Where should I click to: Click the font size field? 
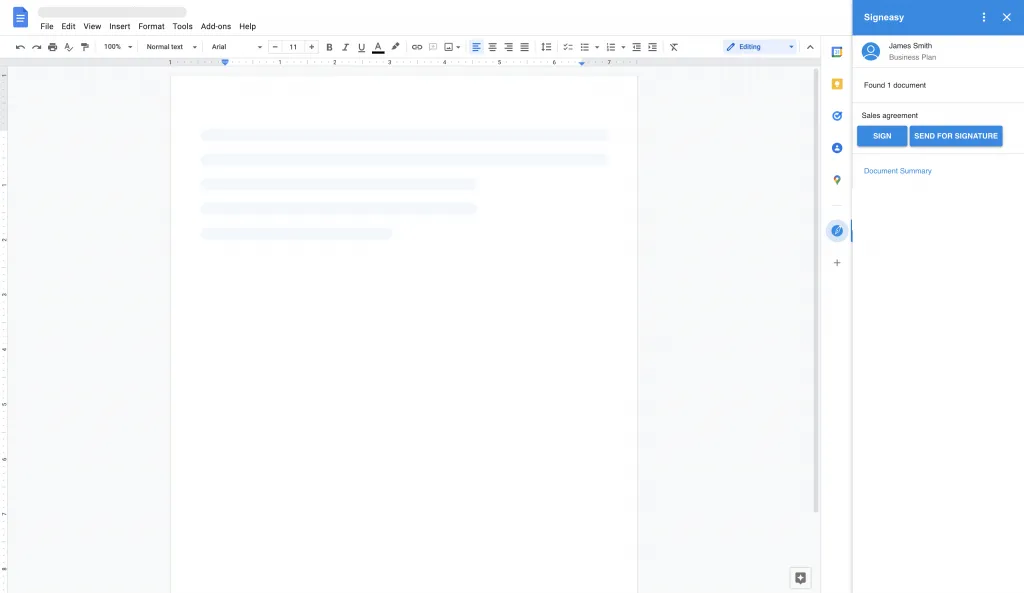tap(293, 47)
